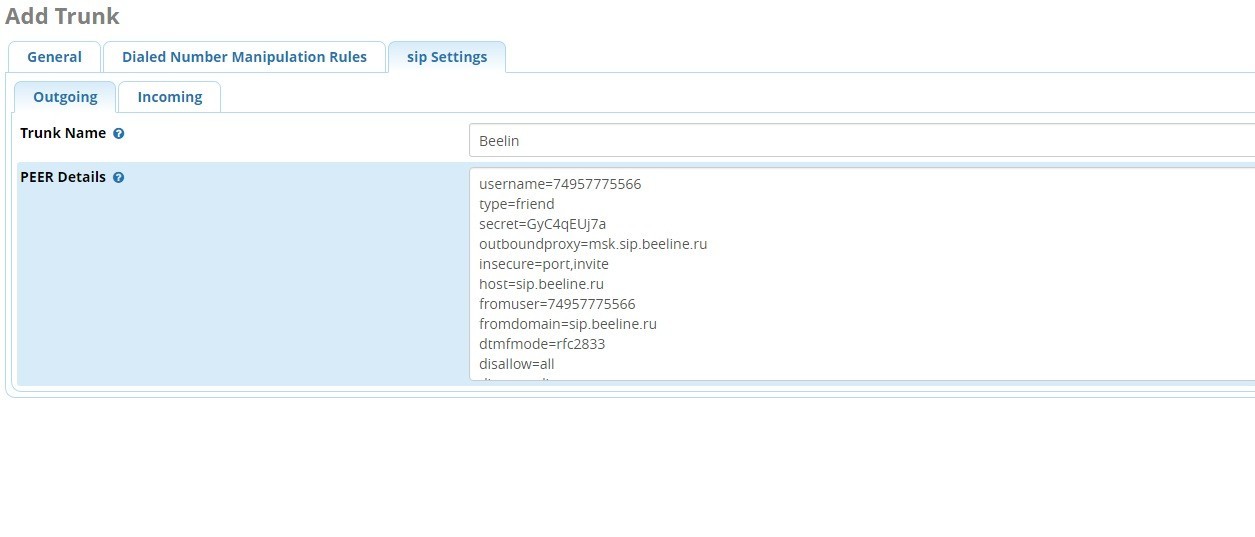
Task: Click the host=sip.beeline.ru line
Action: pyautogui.click(x=541, y=284)
